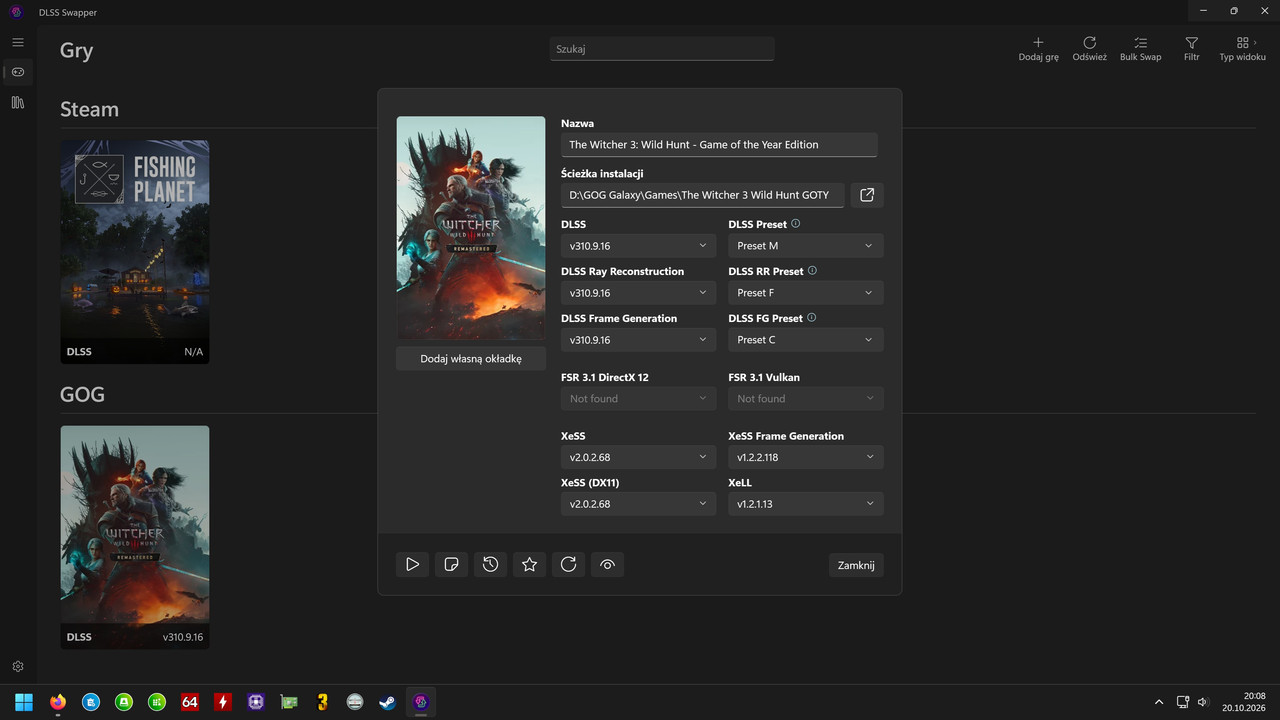Open Settings gear in the sidebar
The height and width of the screenshot is (720, 1280).
coord(17,667)
